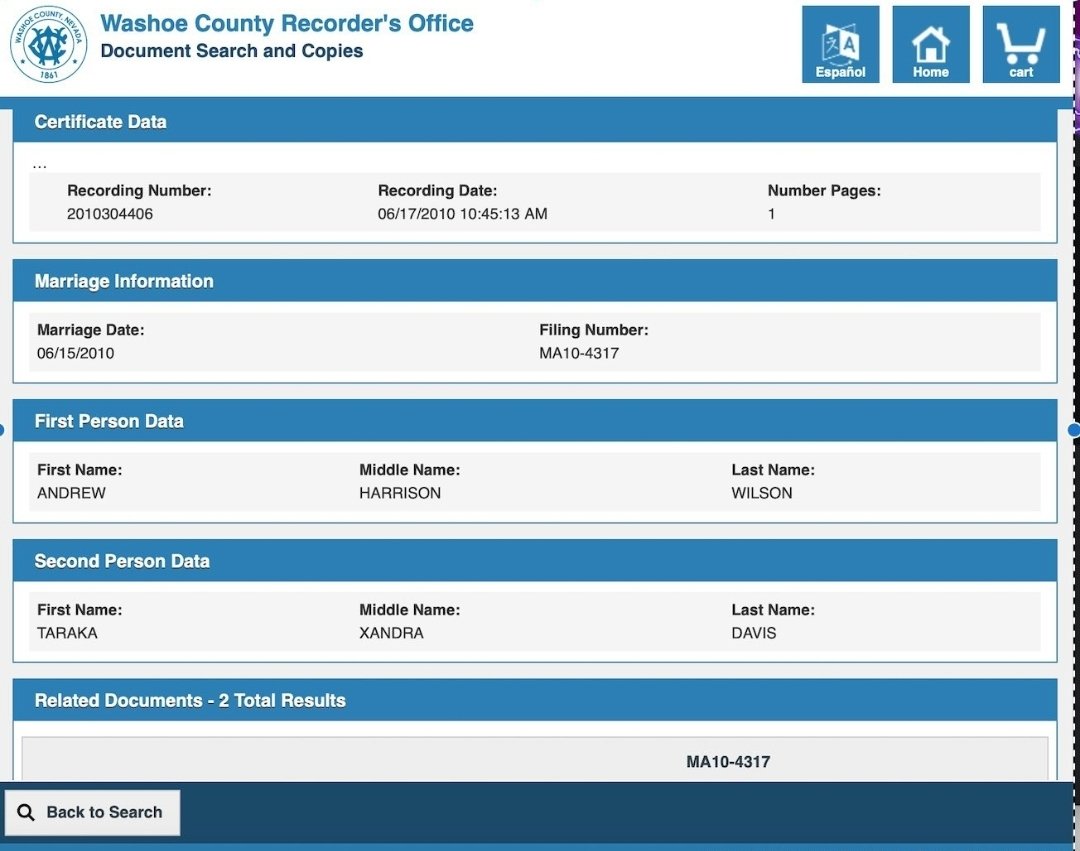Select filing number MA10-4317 under Marriage Information
This screenshot has width=1080, height=851.
pyautogui.click(x=579, y=353)
